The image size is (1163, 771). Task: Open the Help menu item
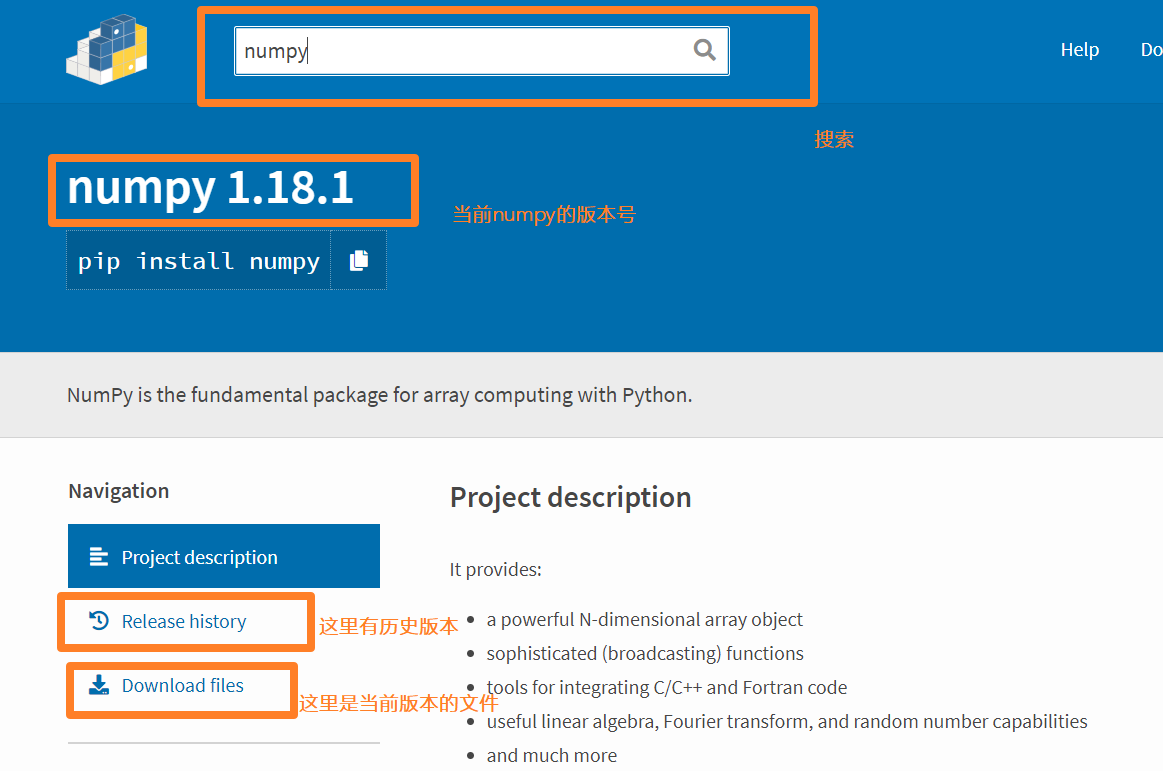tap(1079, 49)
